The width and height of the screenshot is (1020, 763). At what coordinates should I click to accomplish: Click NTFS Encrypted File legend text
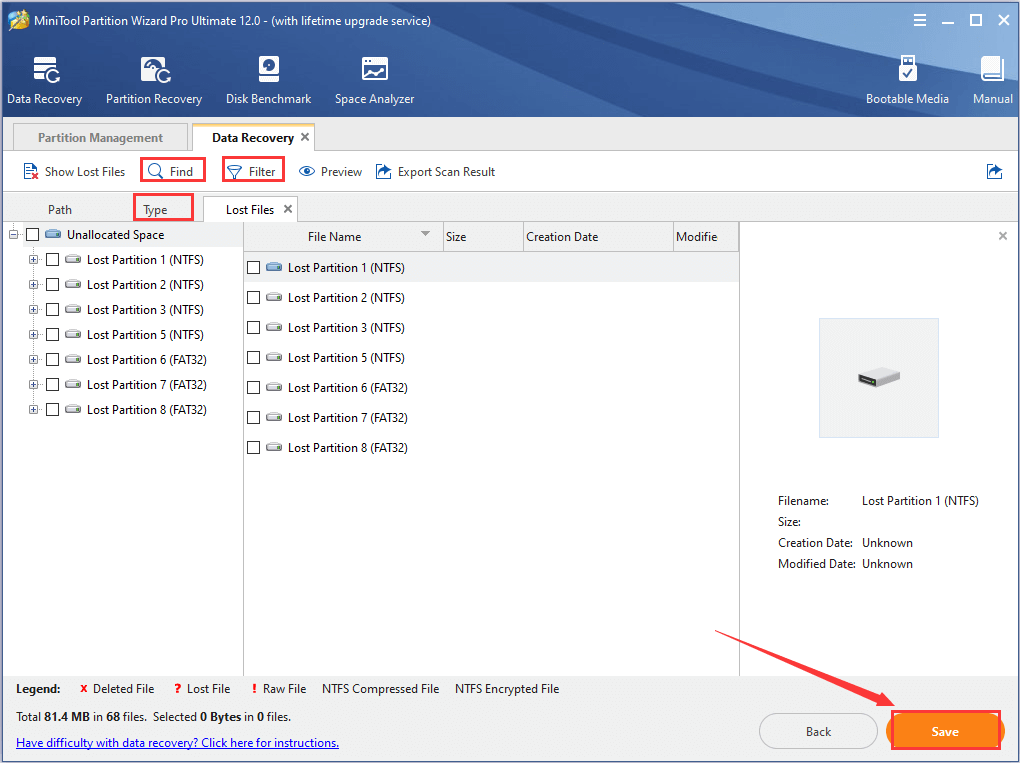(507, 688)
